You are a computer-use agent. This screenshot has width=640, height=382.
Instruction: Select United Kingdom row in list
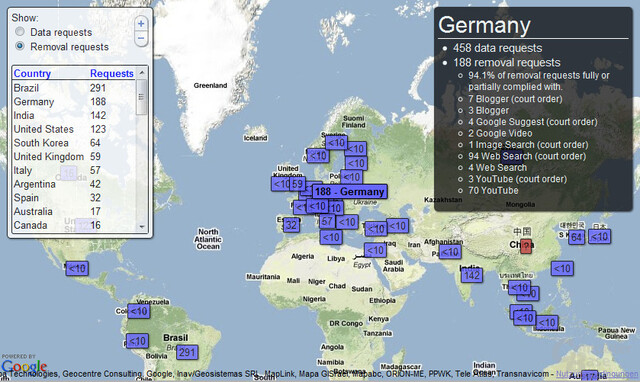[73, 156]
